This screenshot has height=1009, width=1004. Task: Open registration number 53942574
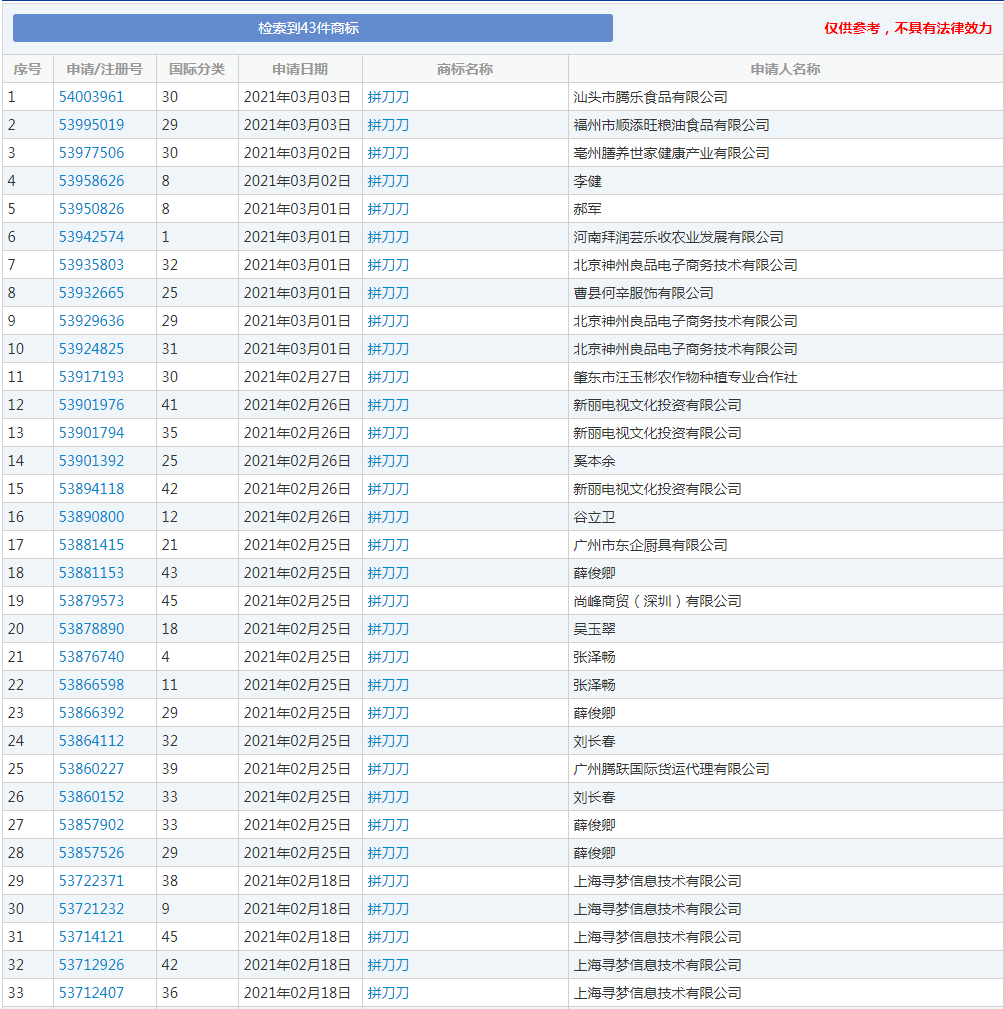(x=91, y=237)
